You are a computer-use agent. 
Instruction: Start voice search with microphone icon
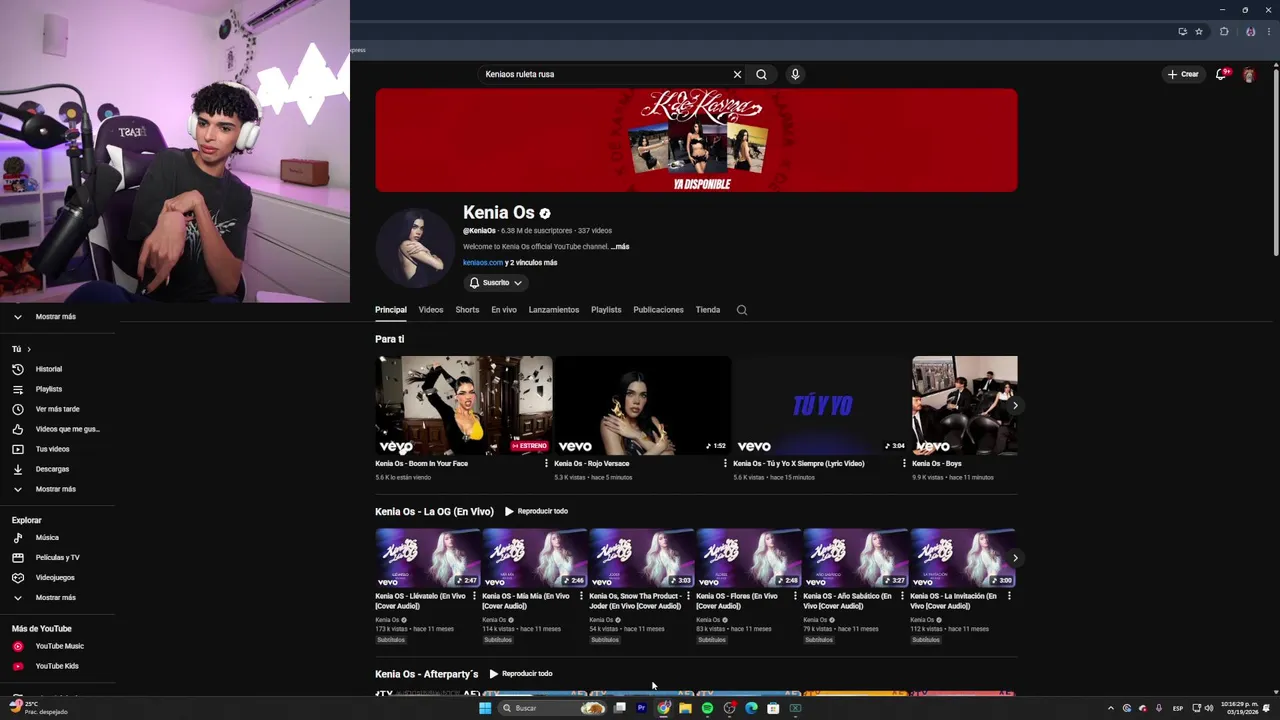tap(795, 74)
